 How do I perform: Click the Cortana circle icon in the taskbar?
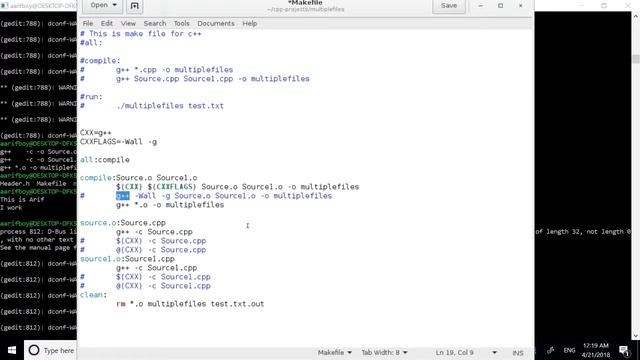[34, 350]
